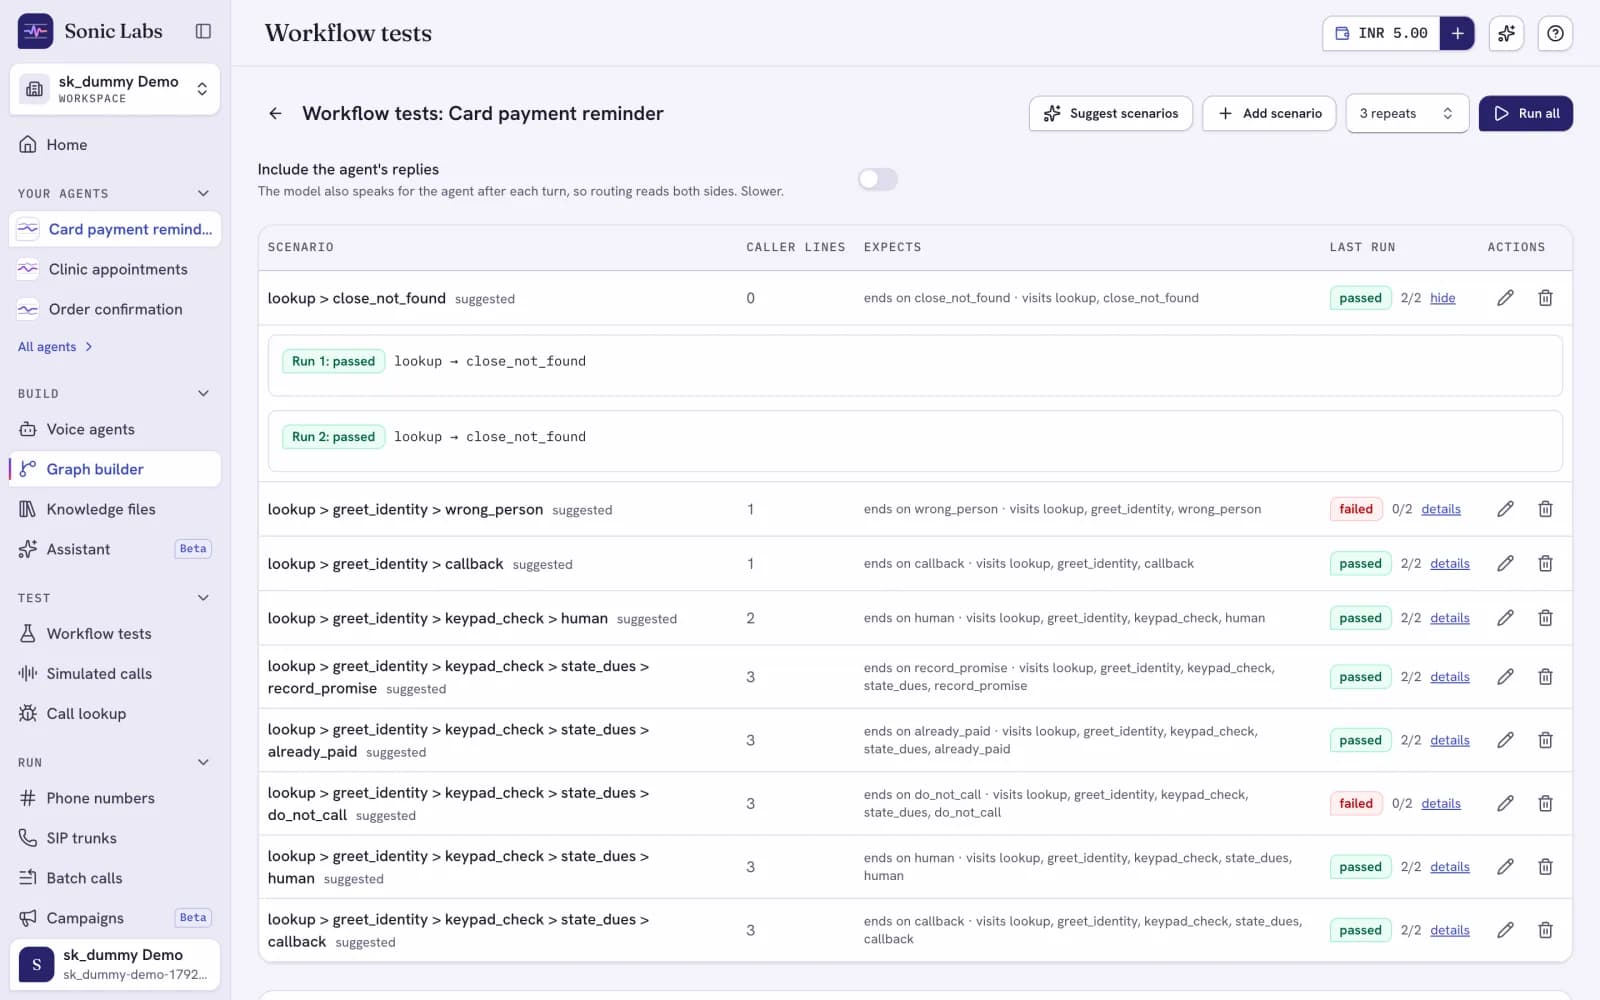Image resolution: width=1600 pixels, height=1000 pixels.
Task: Collapse the Run section
Action: click(203, 762)
